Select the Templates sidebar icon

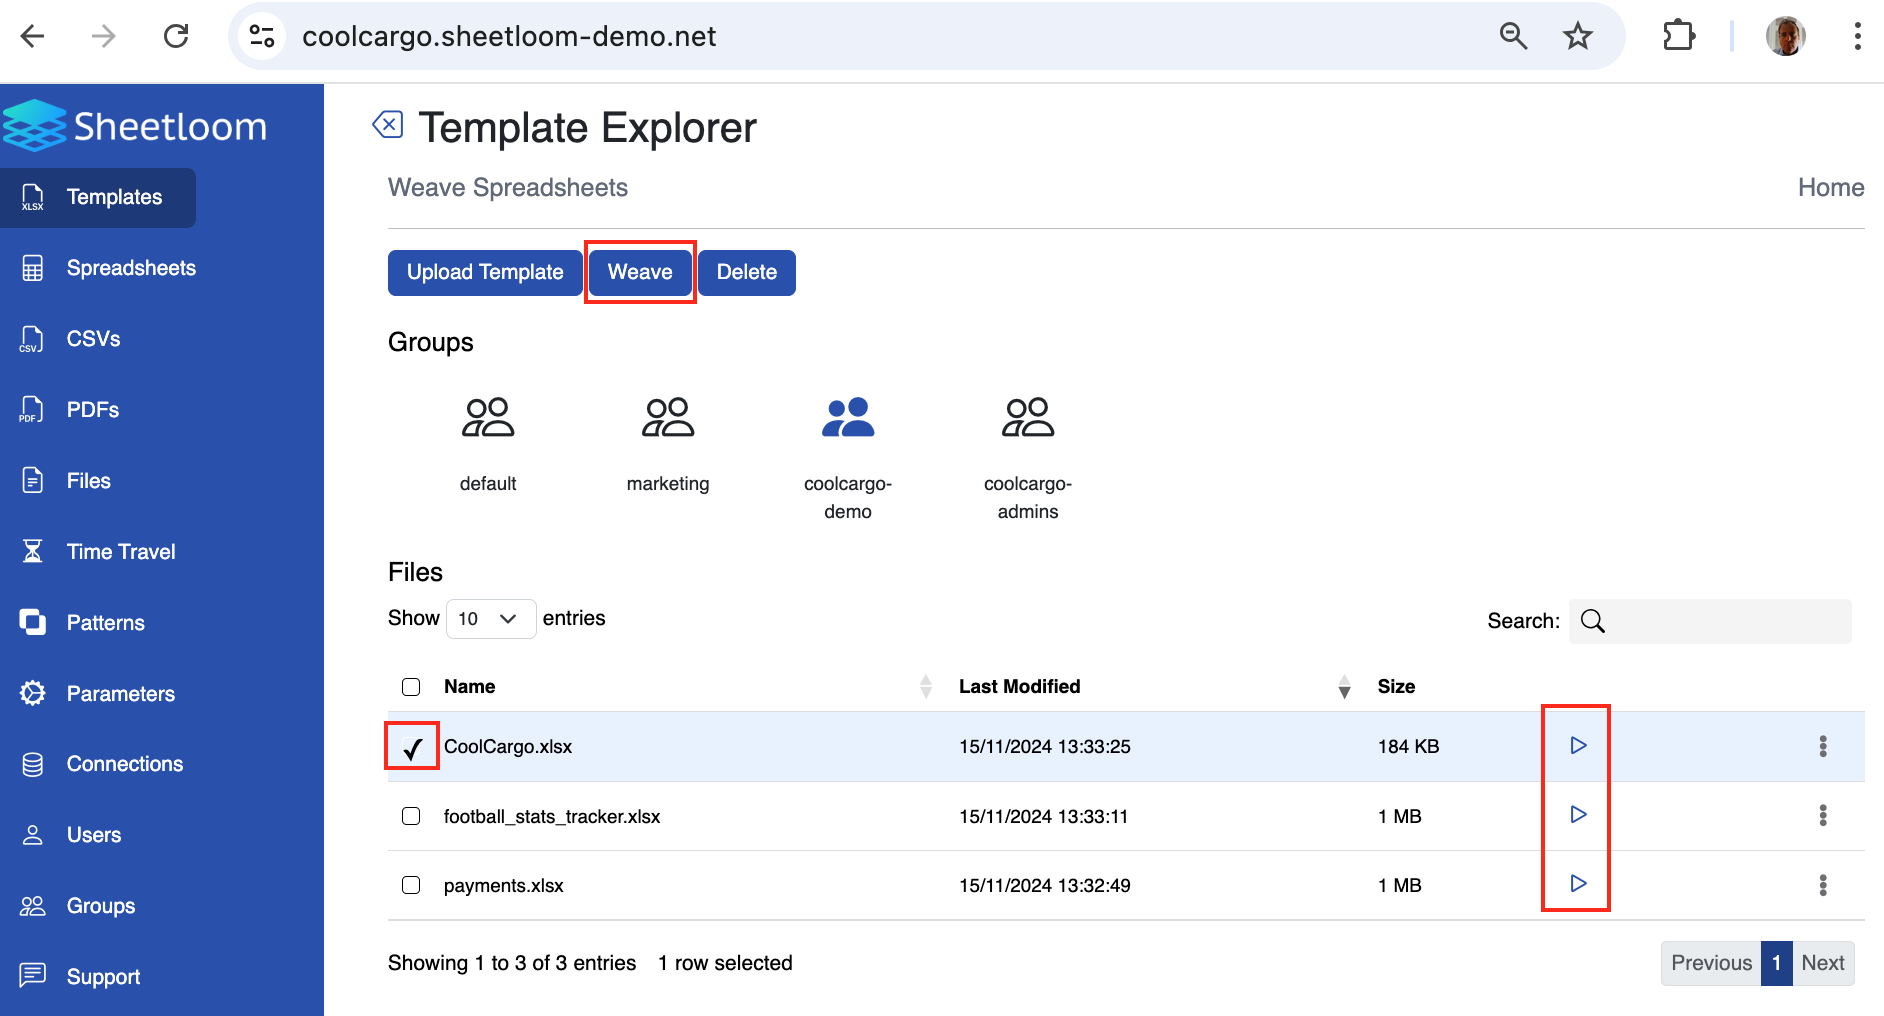[33, 197]
